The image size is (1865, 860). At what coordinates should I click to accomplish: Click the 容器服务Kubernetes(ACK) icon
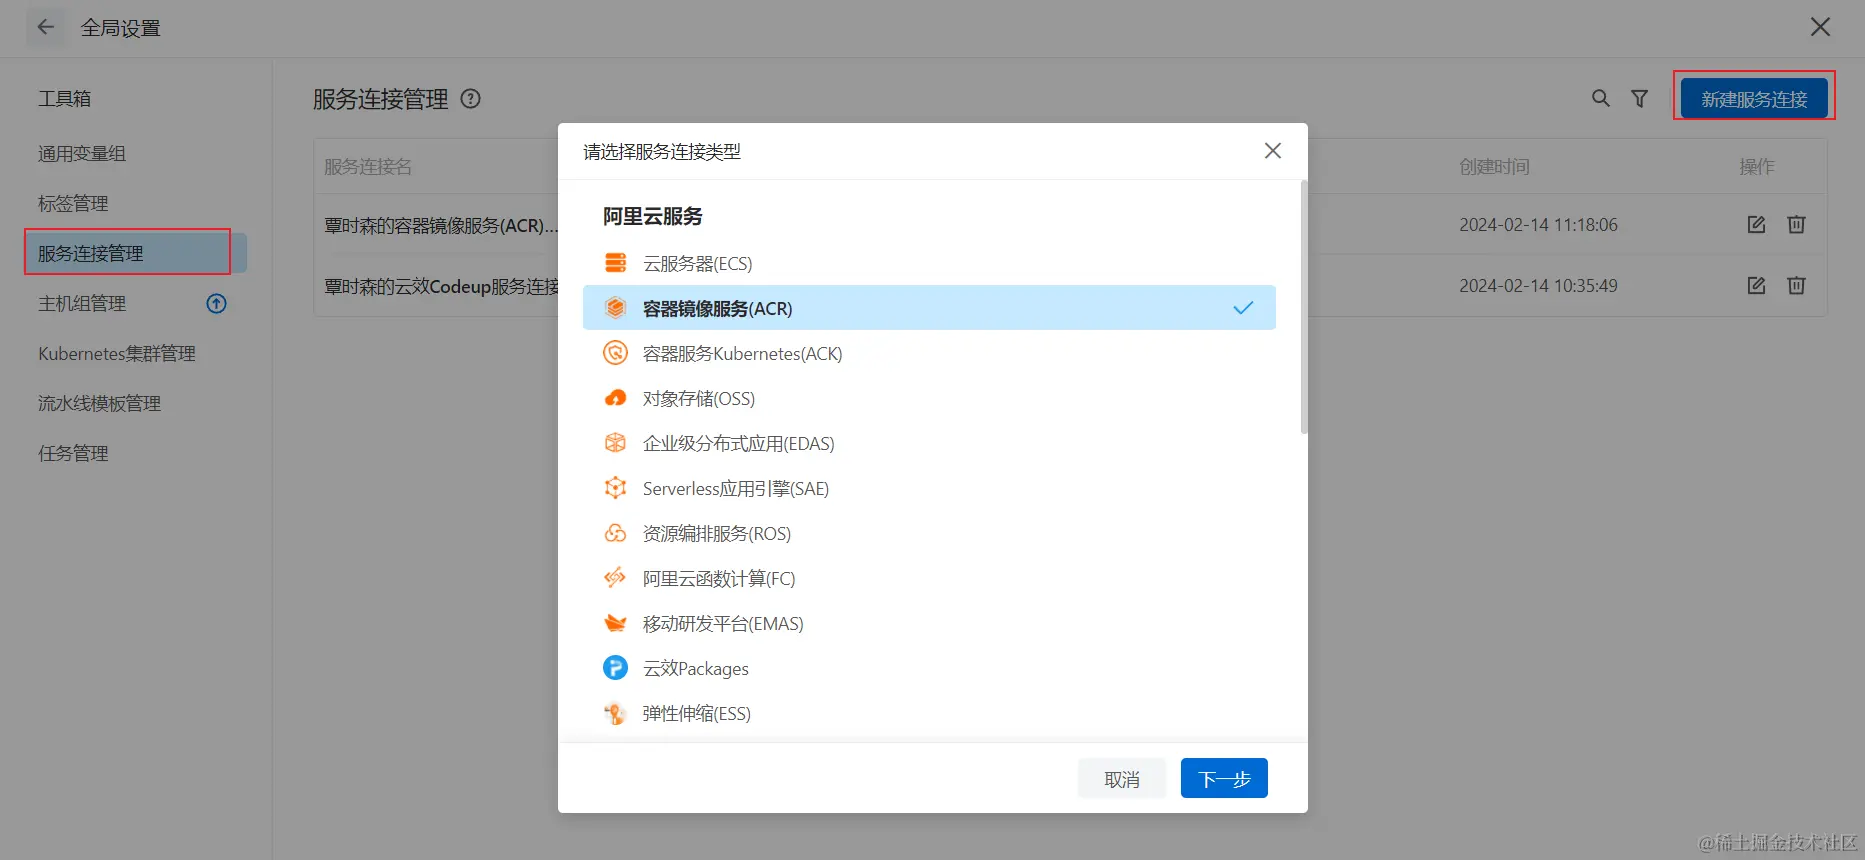coord(615,353)
